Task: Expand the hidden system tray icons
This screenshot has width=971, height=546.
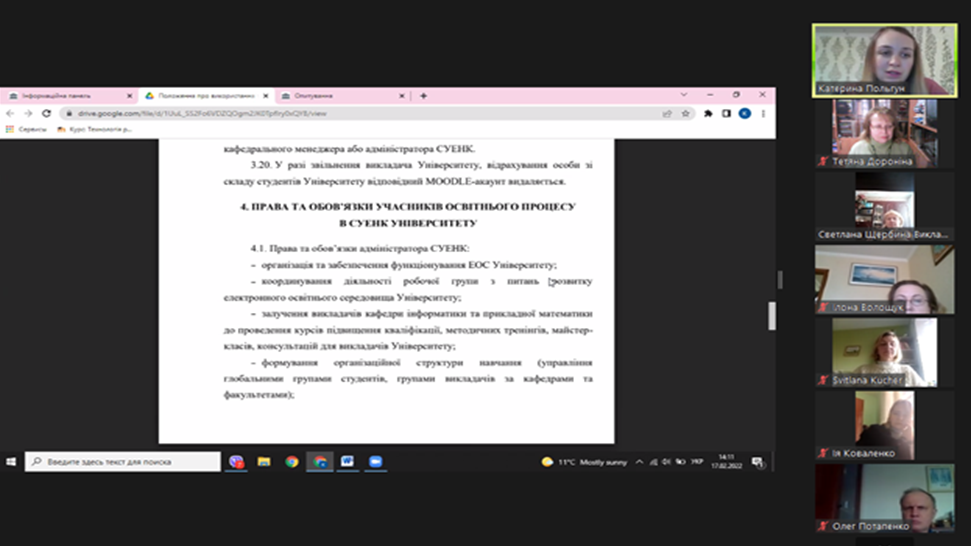Action: [639, 462]
